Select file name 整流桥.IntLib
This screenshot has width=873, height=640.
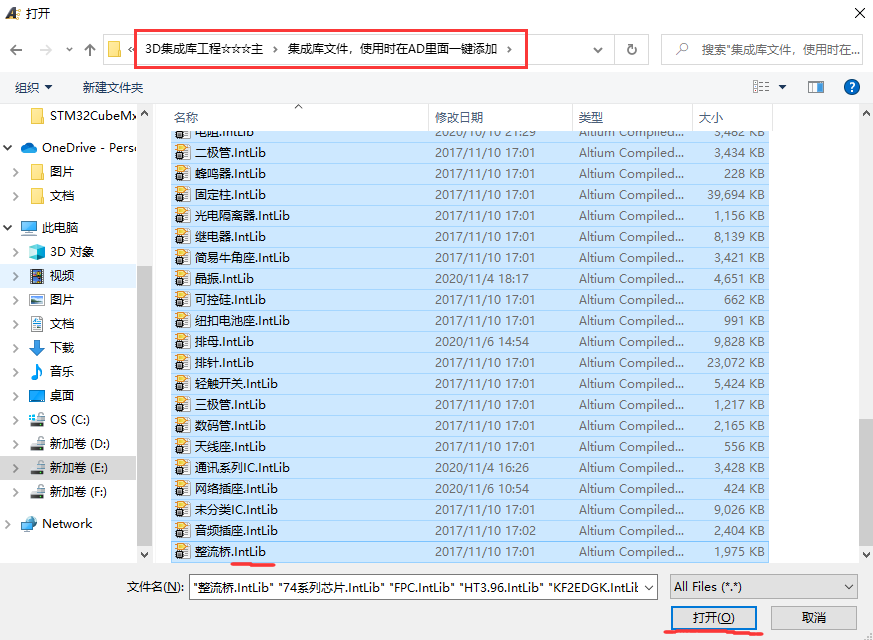(x=230, y=552)
